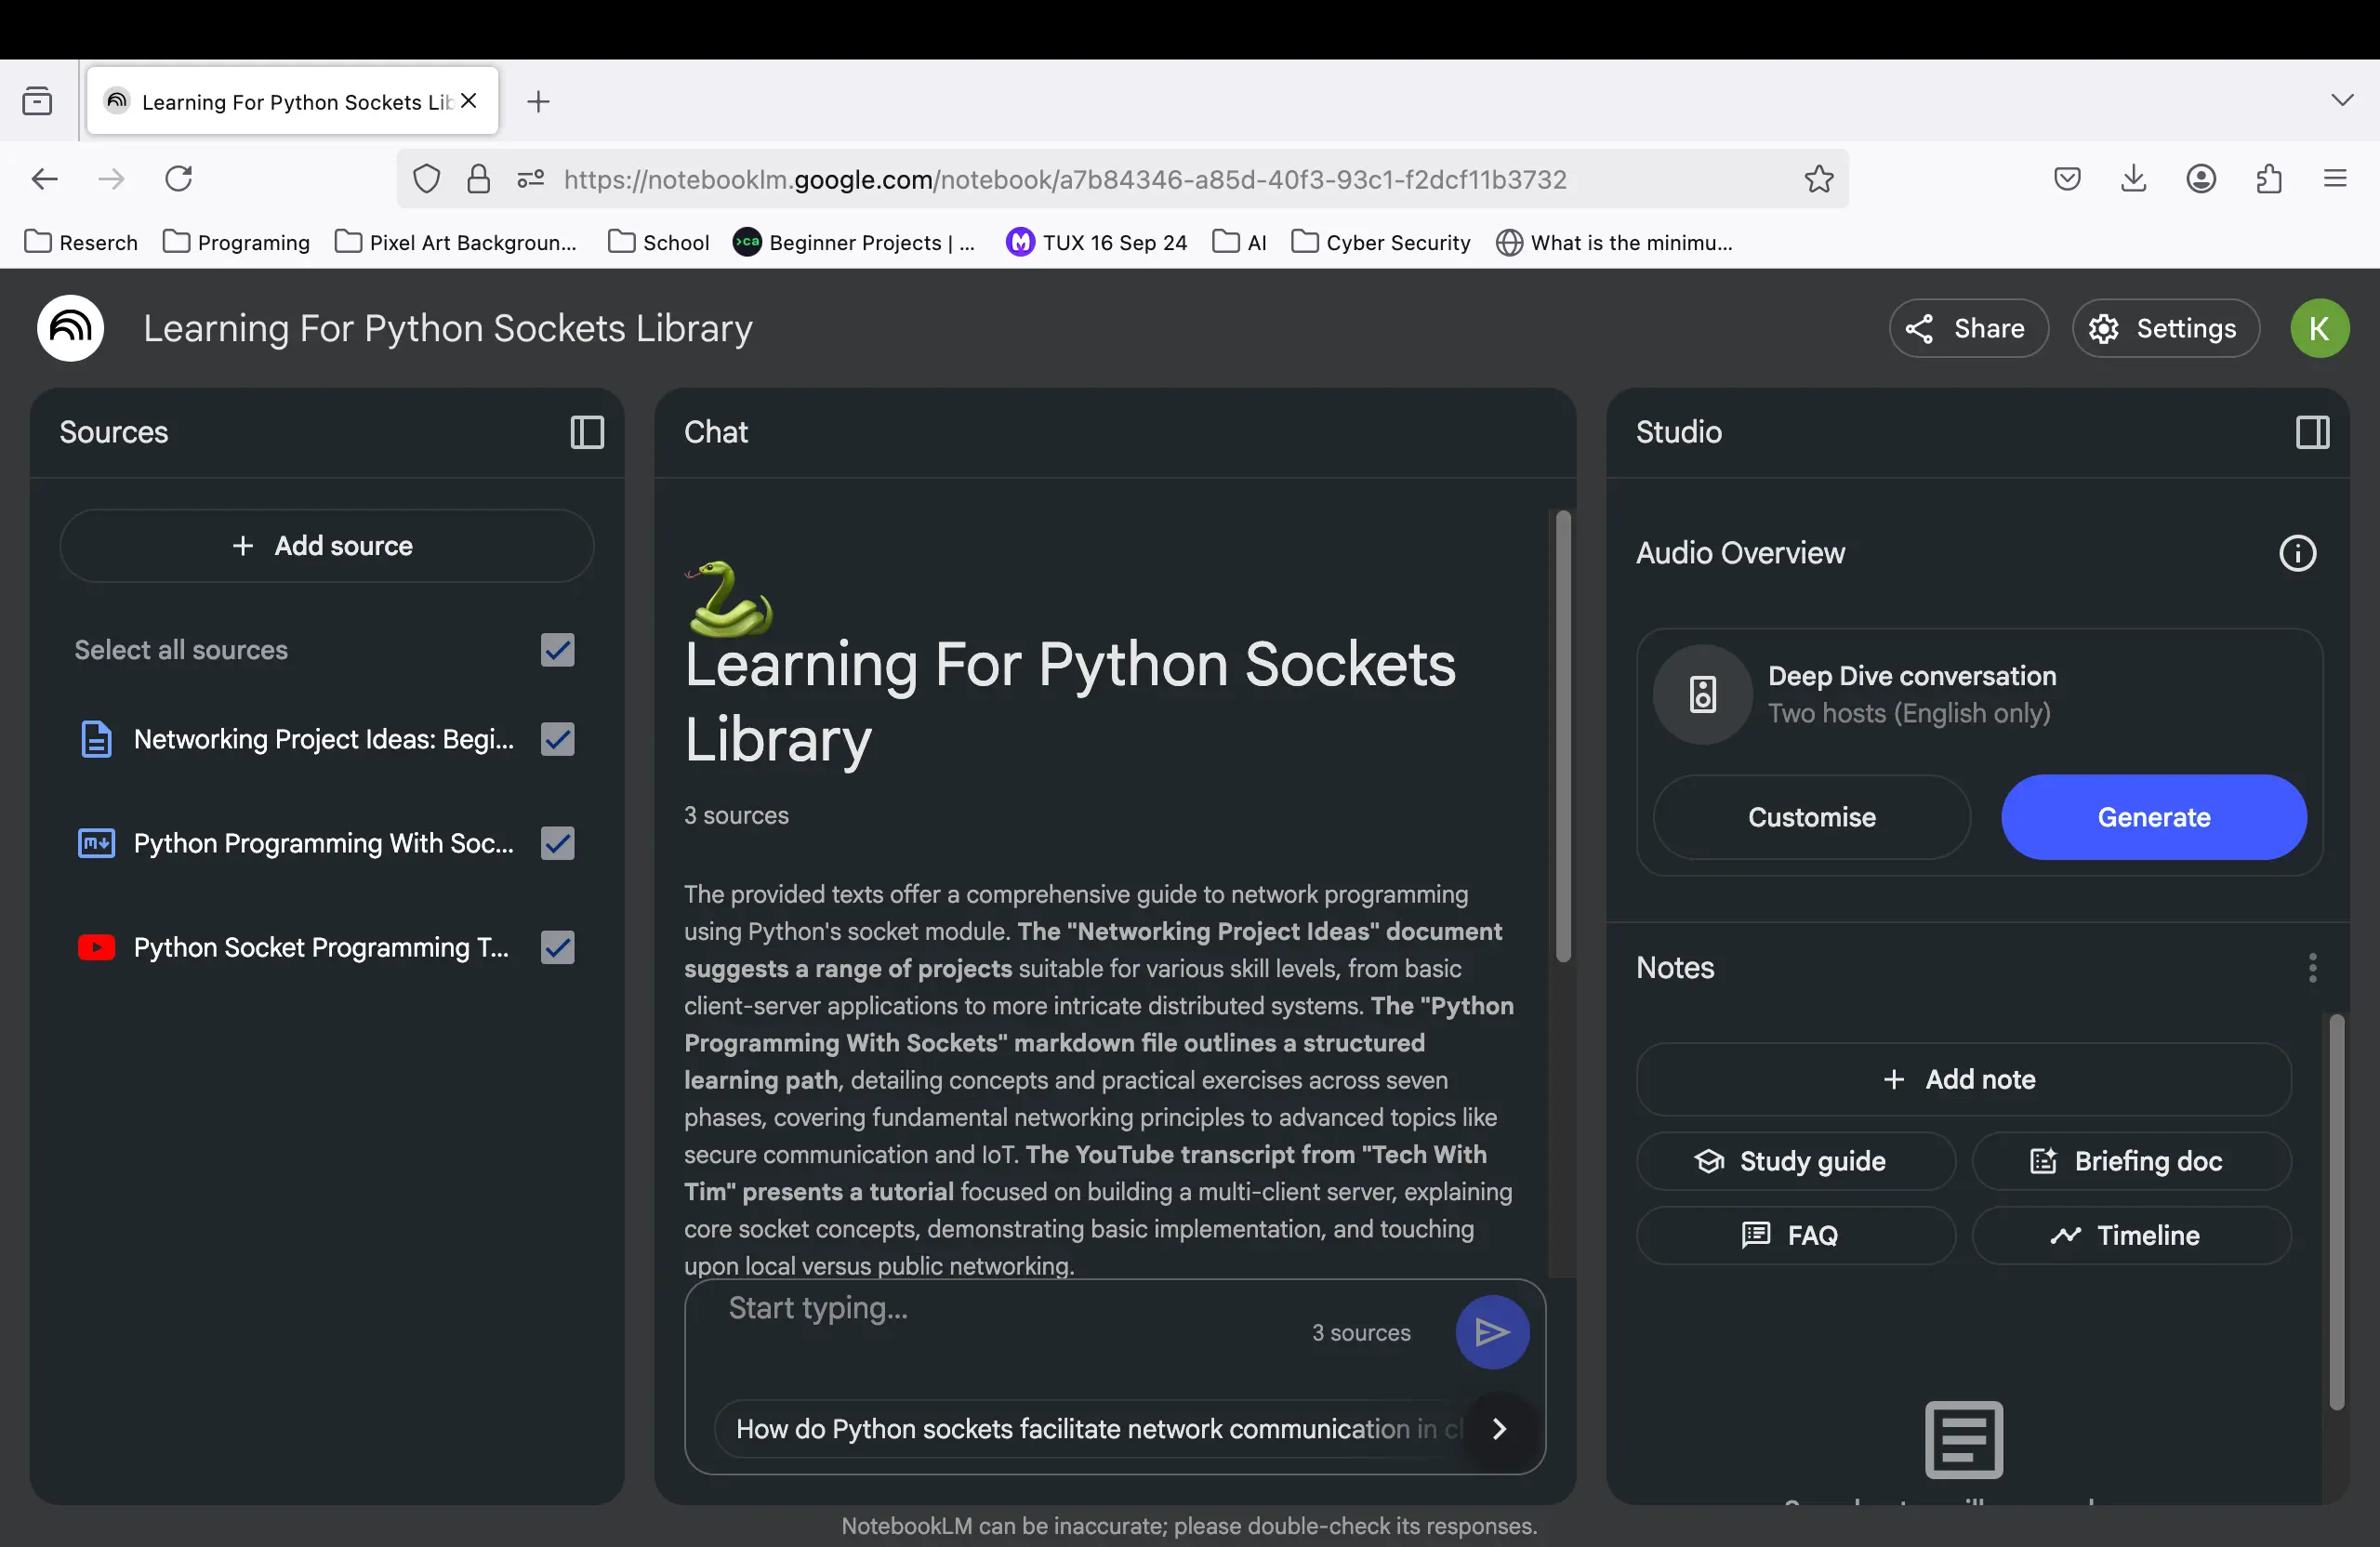
Task: Click the chat panel vertical scrollbar
Action: 1562,737
